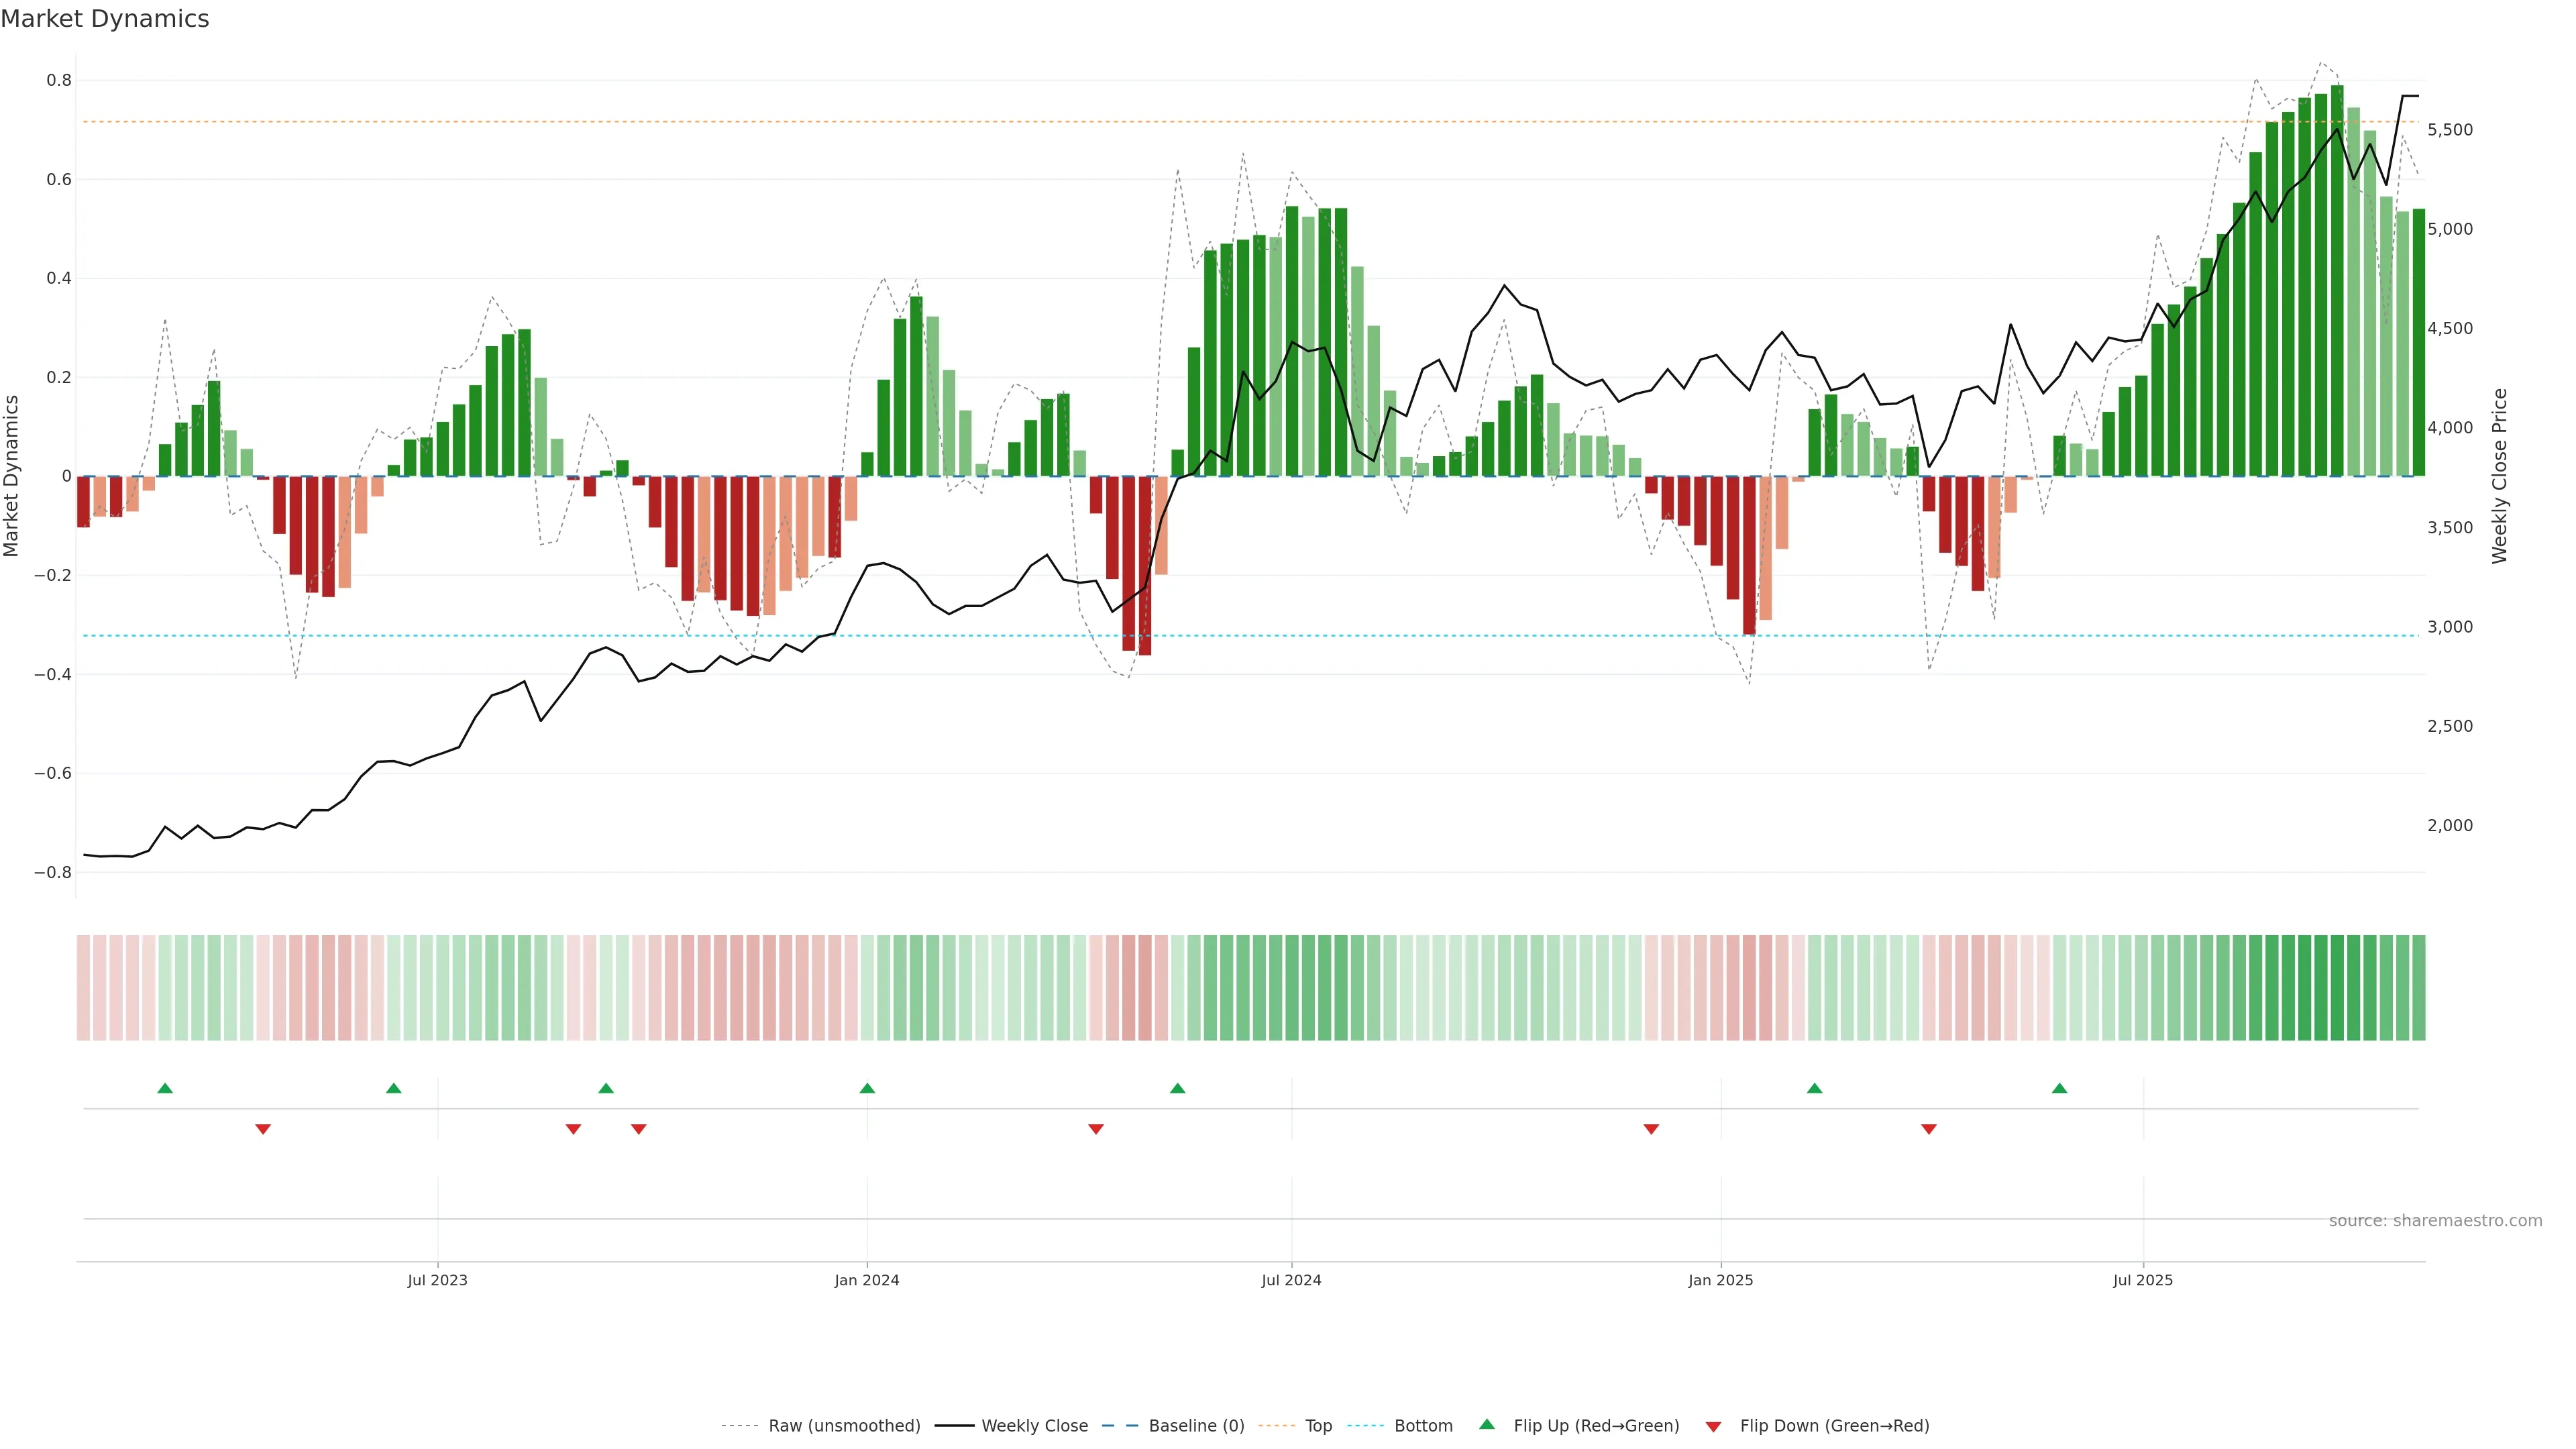Image resolution: width=2576 pixels, height=1449 pixels.
Task: Click the first red flip-down triangle marker
Action: click(263, 1129)
